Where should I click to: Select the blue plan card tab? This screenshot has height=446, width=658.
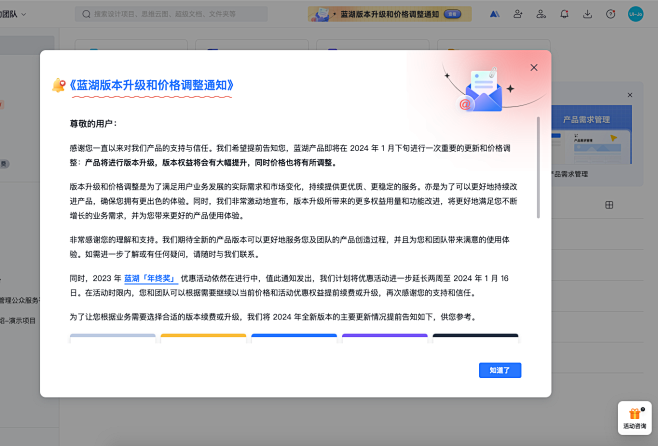pos(294,338)
